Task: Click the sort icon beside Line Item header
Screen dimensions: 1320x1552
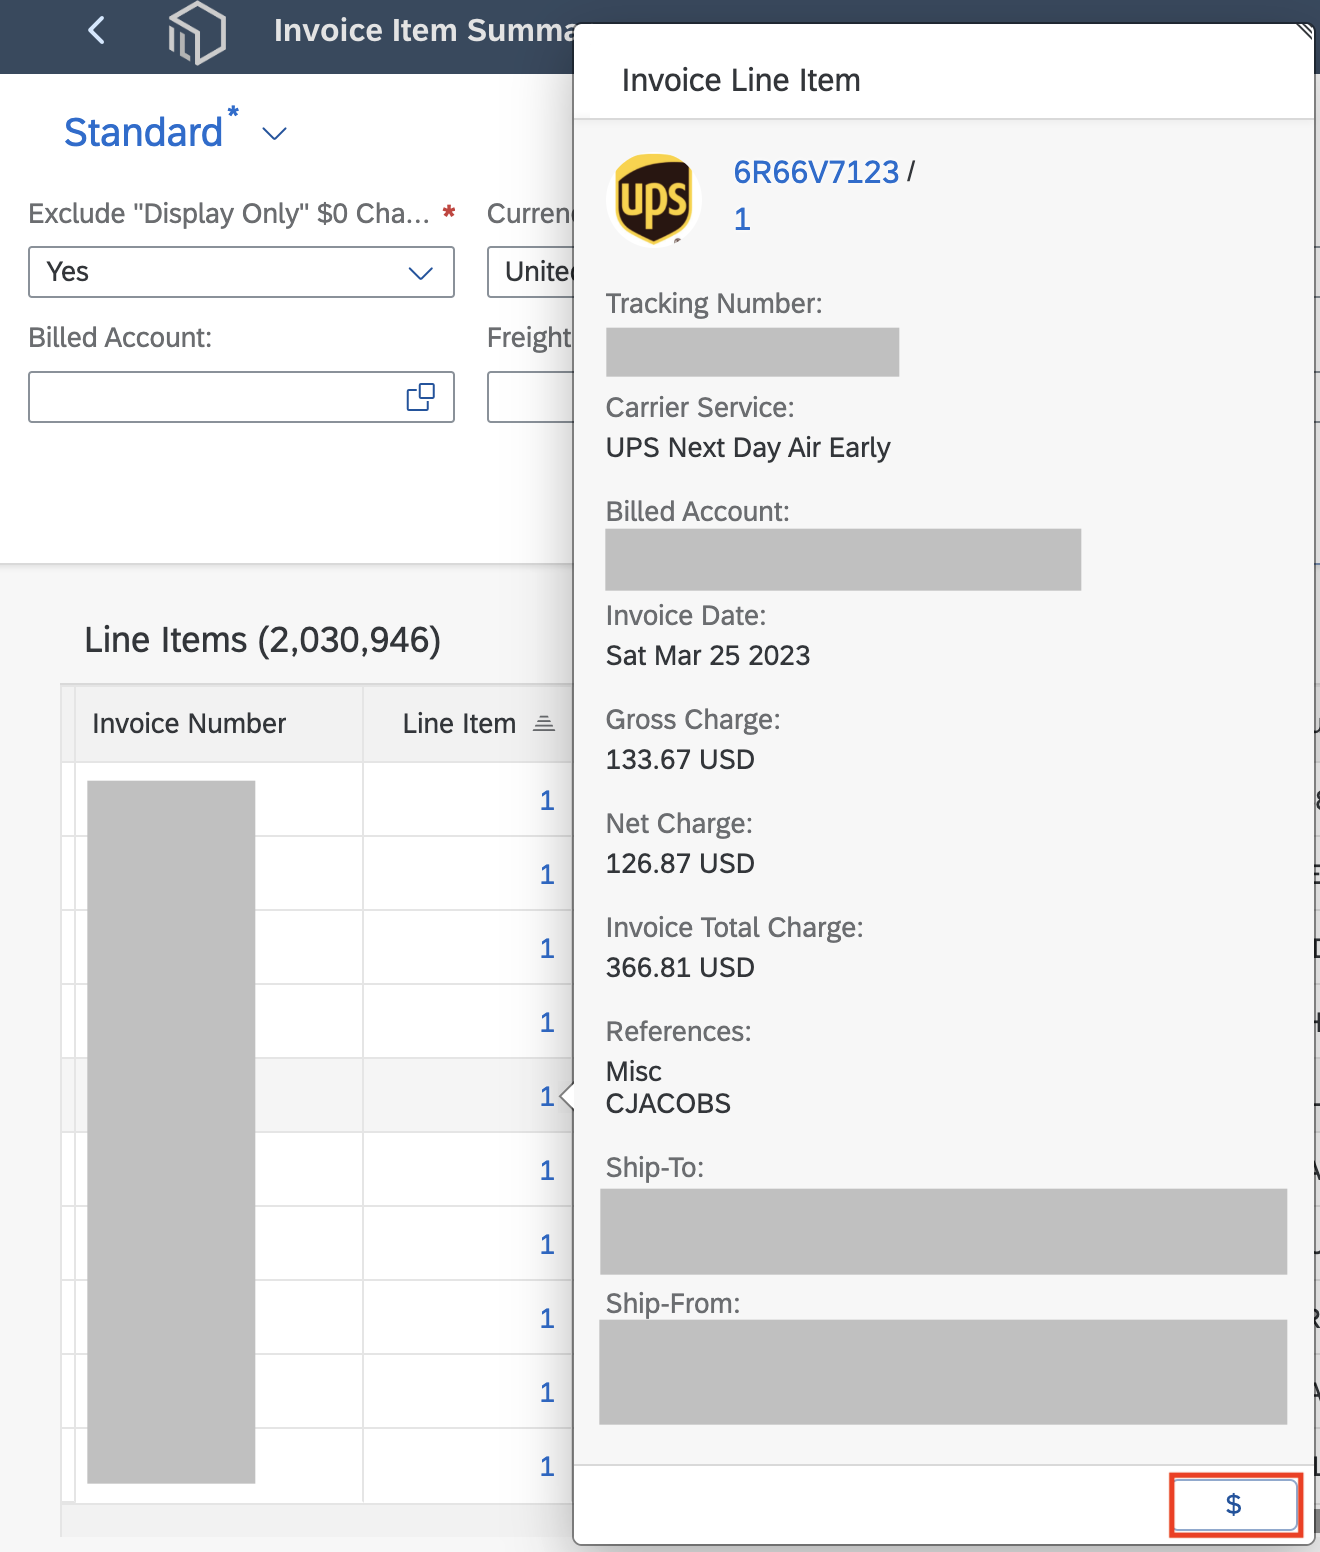Action: point(544,723)
